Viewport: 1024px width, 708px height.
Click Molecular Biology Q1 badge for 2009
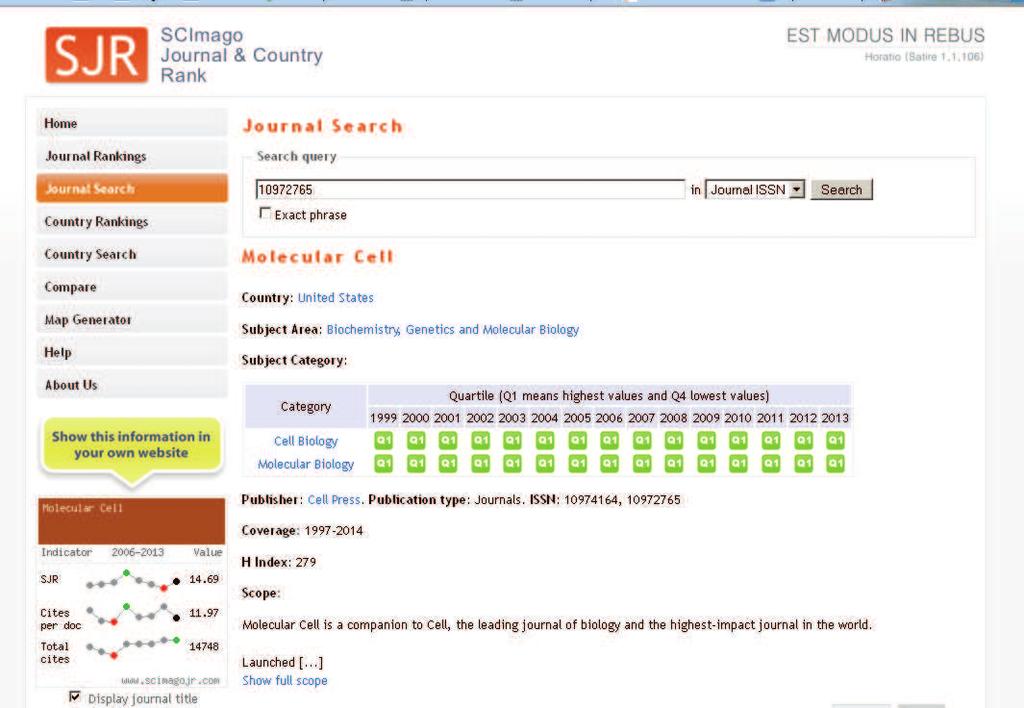tap(706, 463)
